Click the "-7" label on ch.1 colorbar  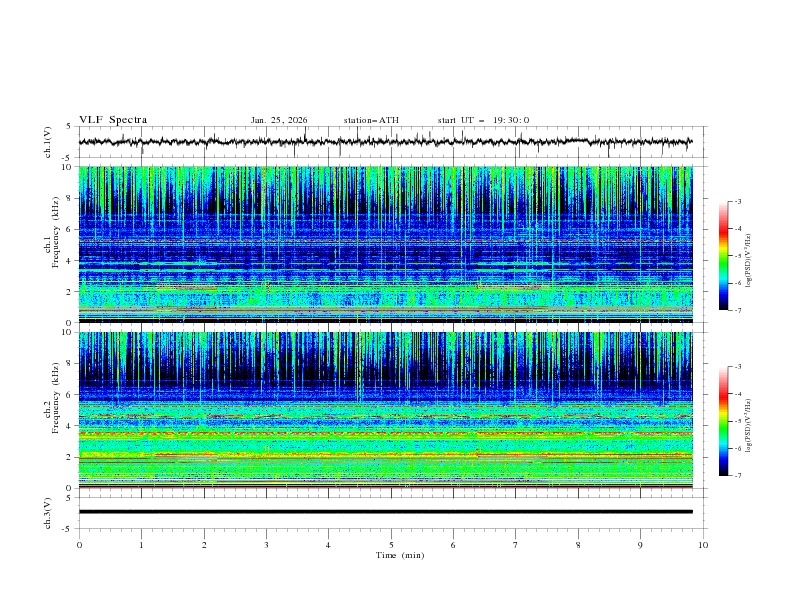pyautogui.click(x=738, y=311)
